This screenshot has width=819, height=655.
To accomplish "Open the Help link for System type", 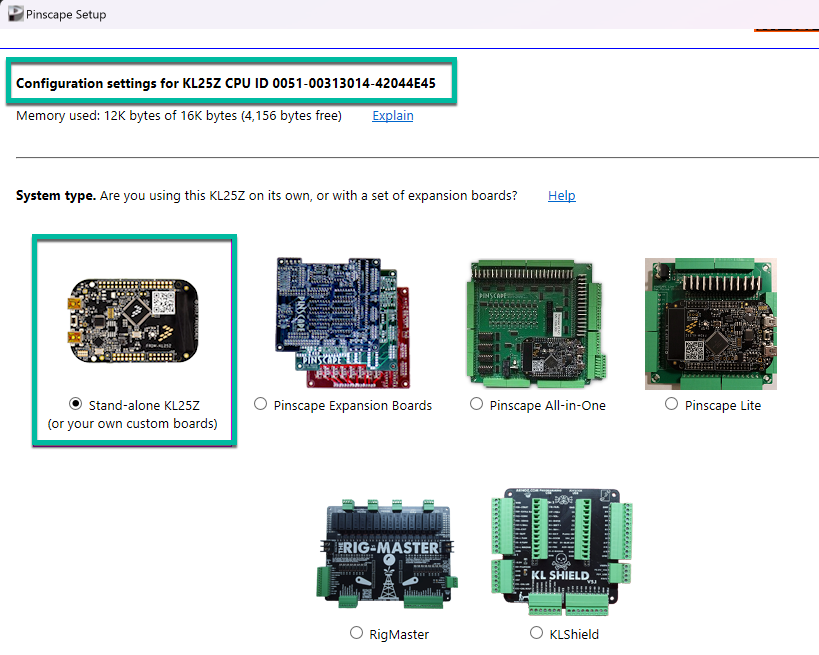I will (x=561, y=196).
